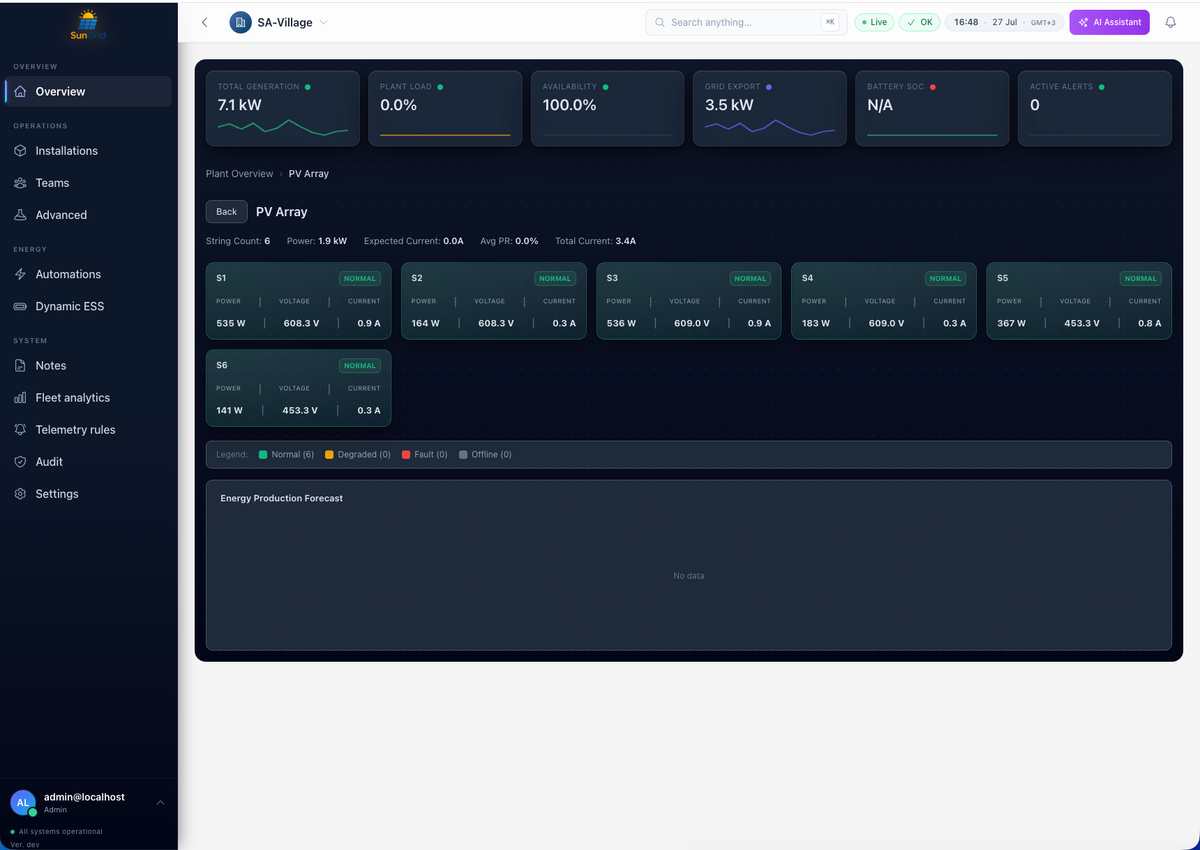Screen dimensions: 1200x850
Task: Toggle the Live status indicator
Action: (874, 22)
